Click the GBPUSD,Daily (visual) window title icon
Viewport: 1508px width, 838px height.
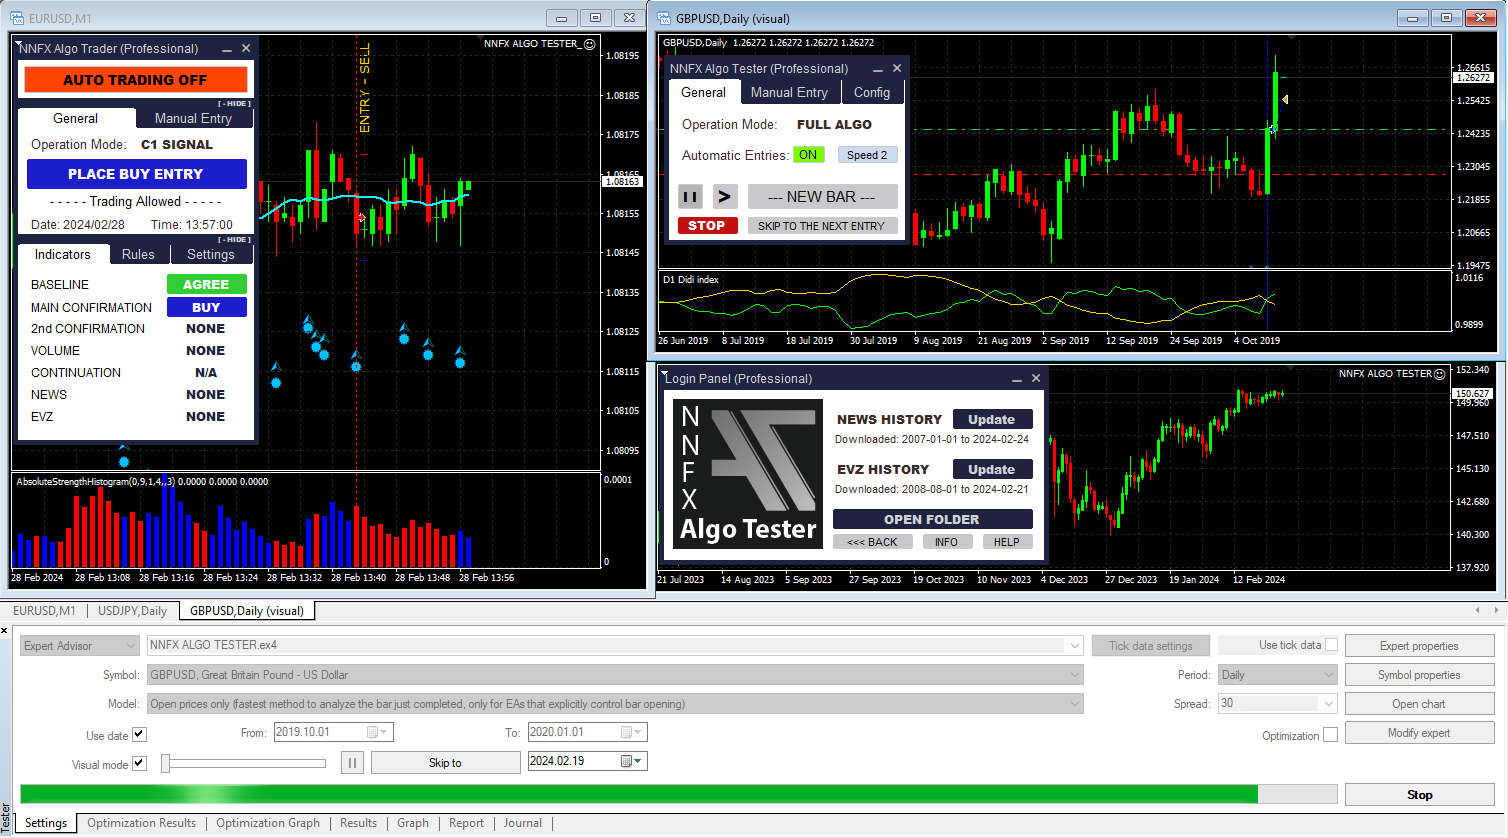point(664,18)
